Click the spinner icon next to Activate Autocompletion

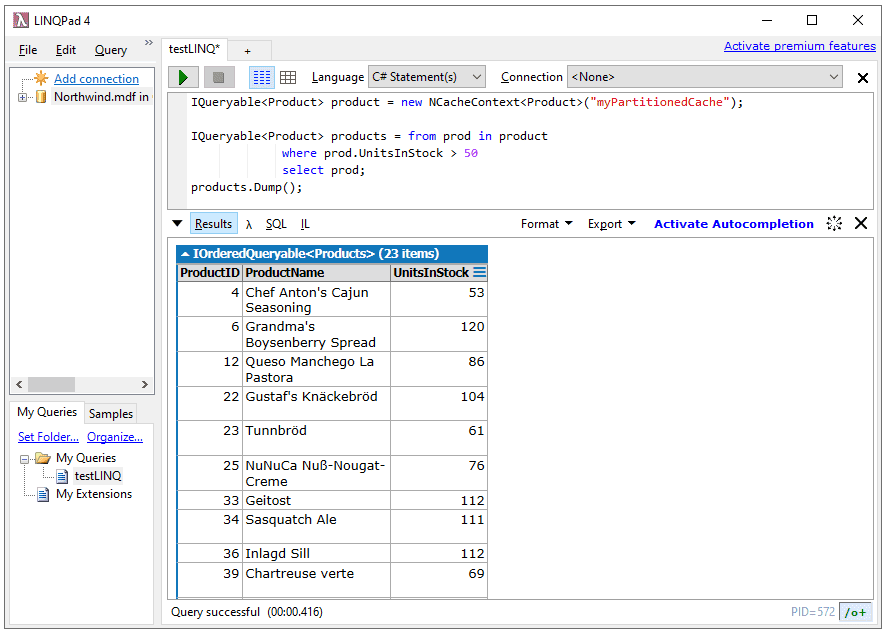tap(834, 223)
